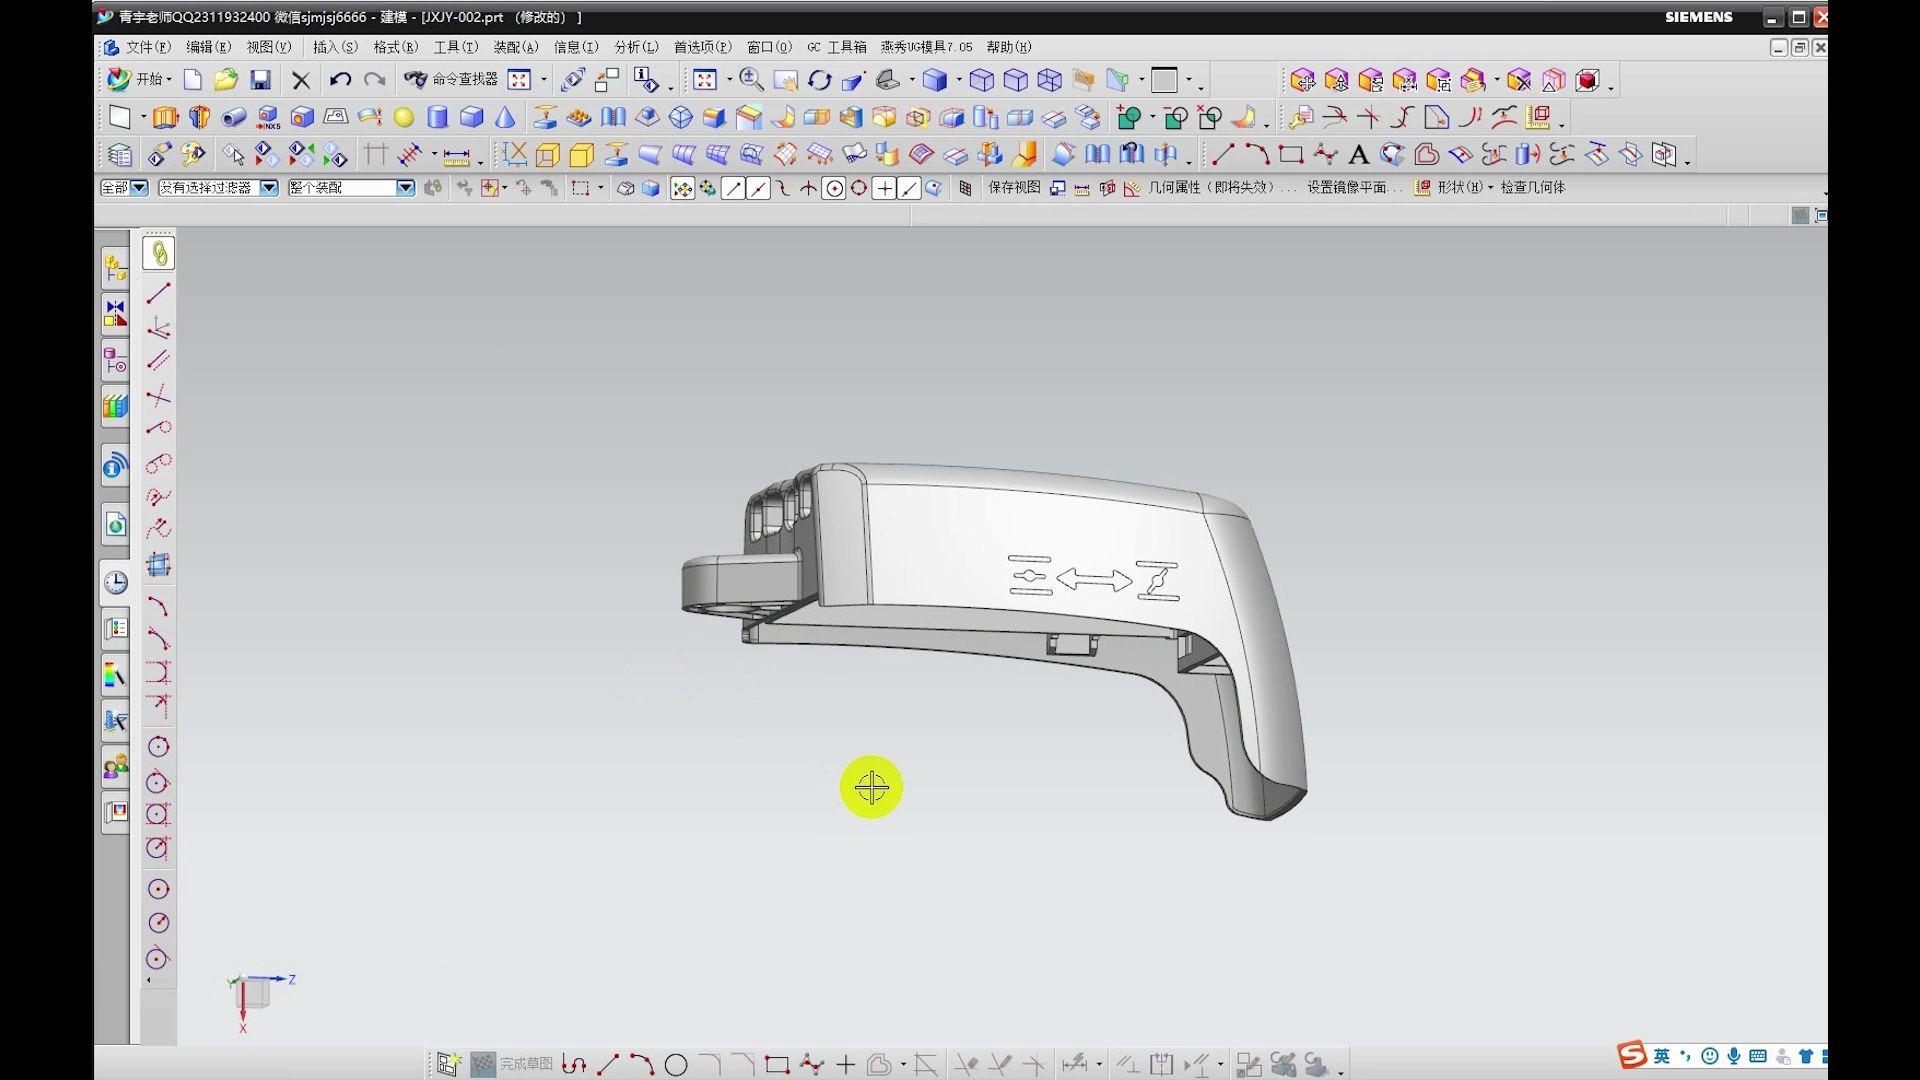Select the Sphere primitive icon
This screenshot has width=1920, height=1080.
pyautogui.click(x=404, y=118)
